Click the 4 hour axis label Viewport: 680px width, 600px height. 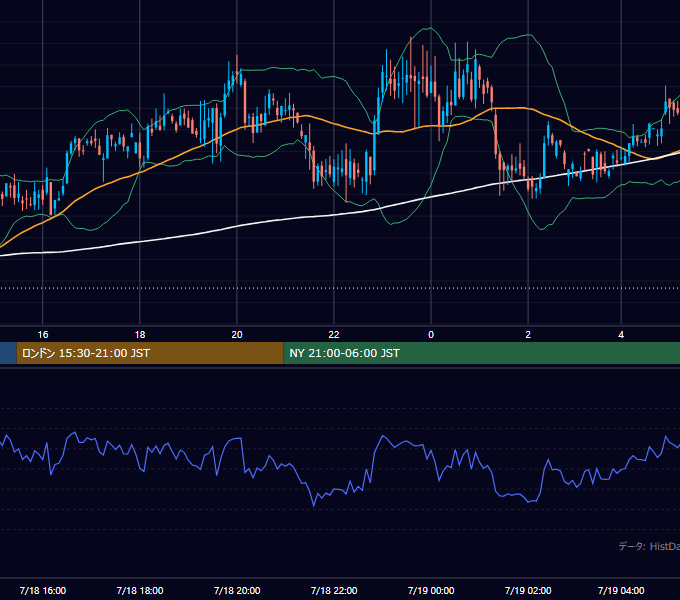point(621,335)
